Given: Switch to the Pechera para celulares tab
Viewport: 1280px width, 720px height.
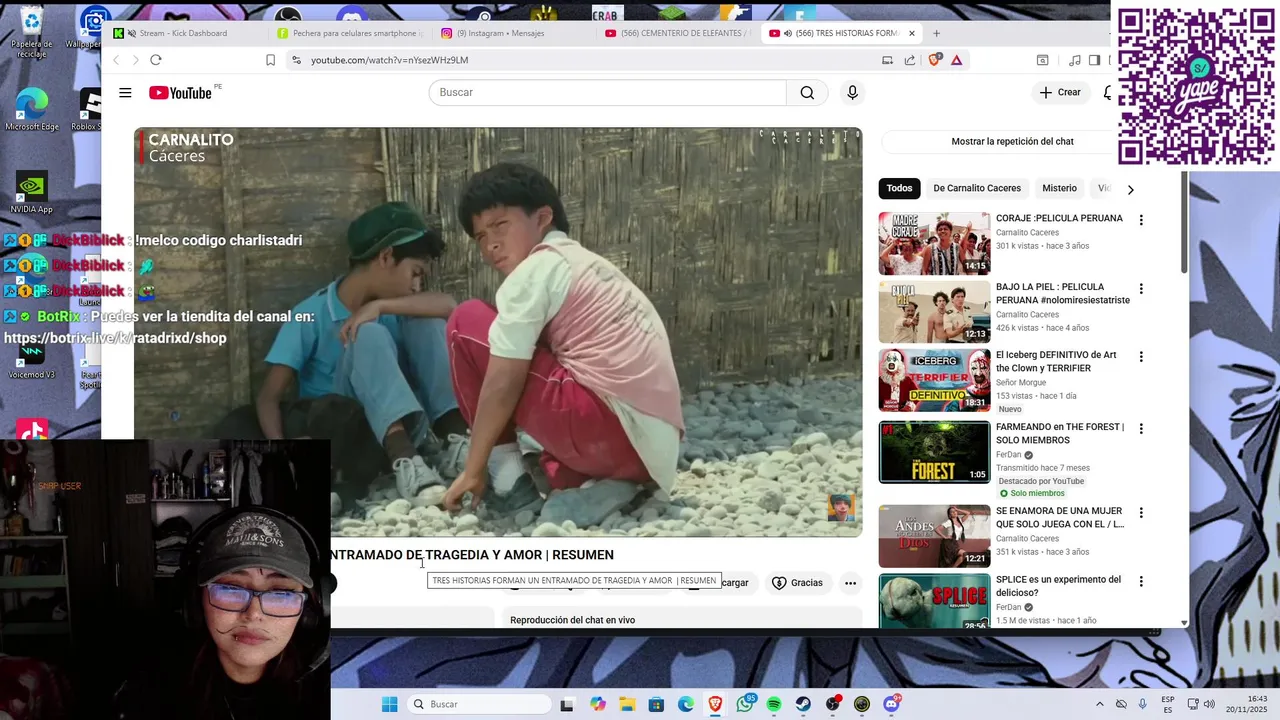Looking at the screenshot, I should tap(349, 33).
